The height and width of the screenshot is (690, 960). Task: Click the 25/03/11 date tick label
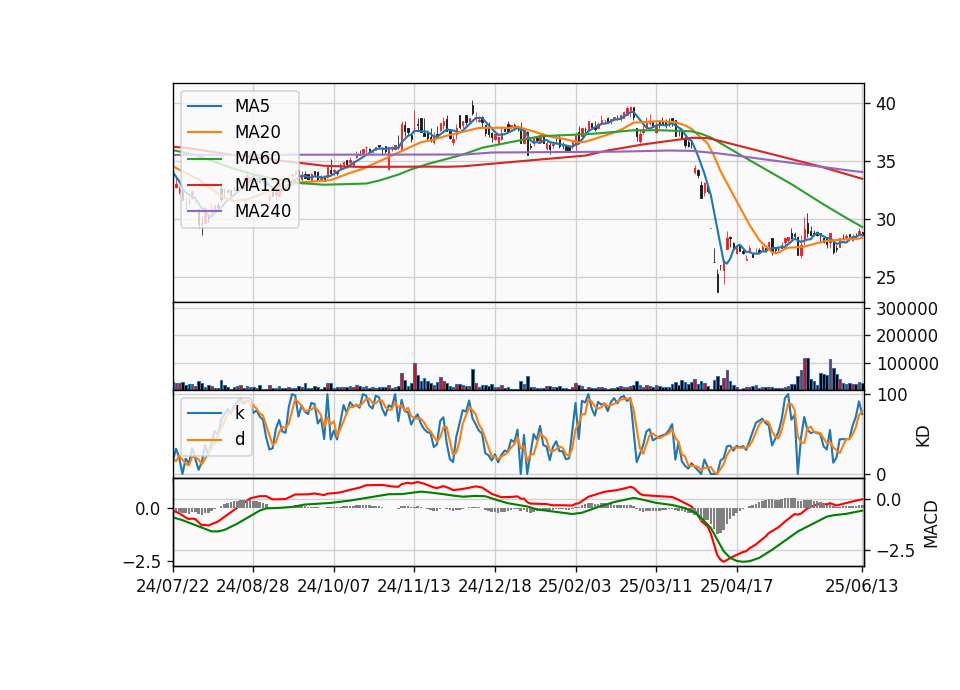point(656,586)
